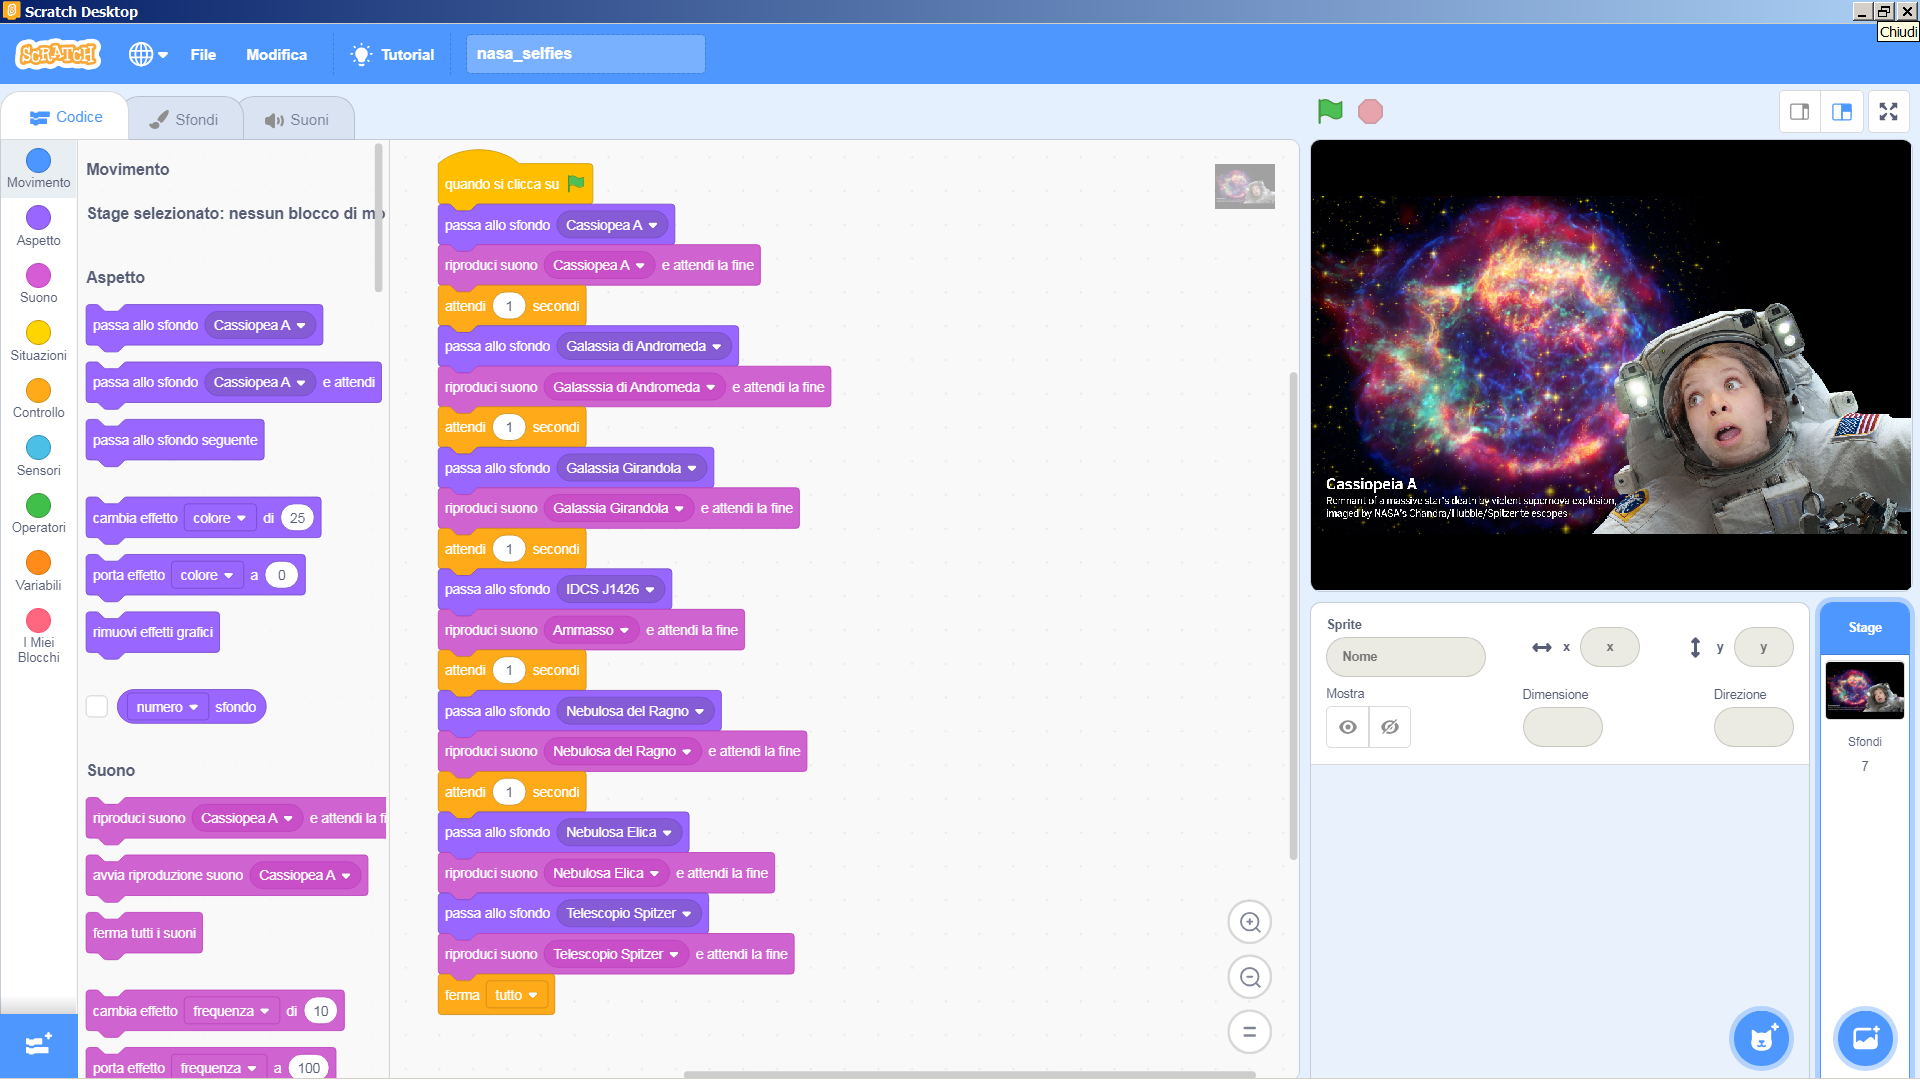Open Cassiopea A dropdown in script's first passa allo sfondo
1920x1080 pixels.
point(612,225)
